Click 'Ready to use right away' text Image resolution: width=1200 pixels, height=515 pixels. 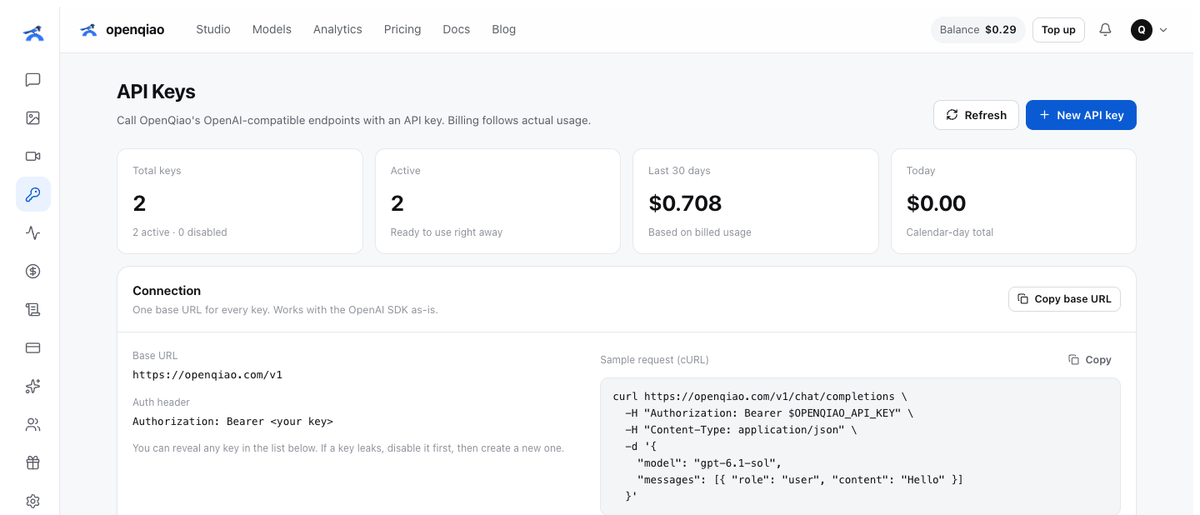[446, 232]
